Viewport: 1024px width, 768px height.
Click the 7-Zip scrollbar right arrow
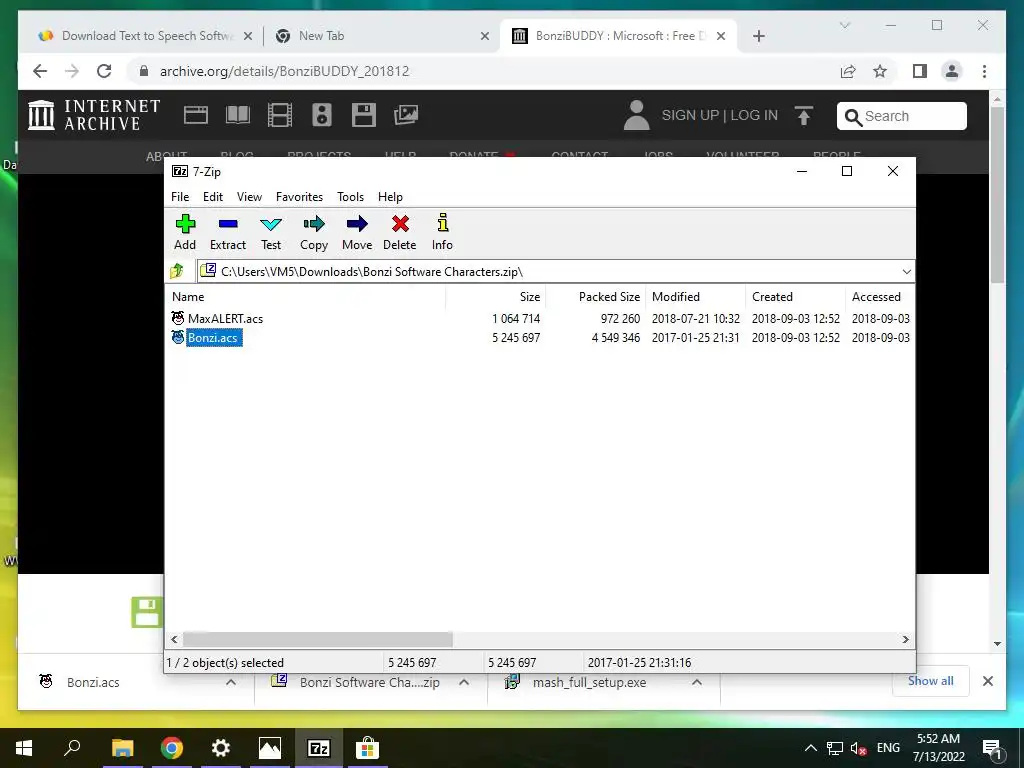point(905,639)
